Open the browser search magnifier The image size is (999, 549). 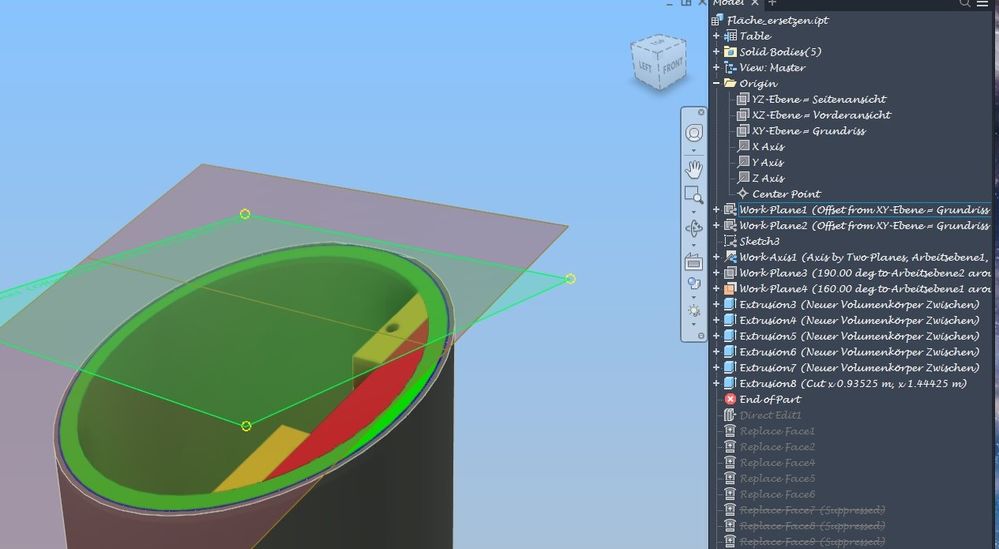coord(965,3)
